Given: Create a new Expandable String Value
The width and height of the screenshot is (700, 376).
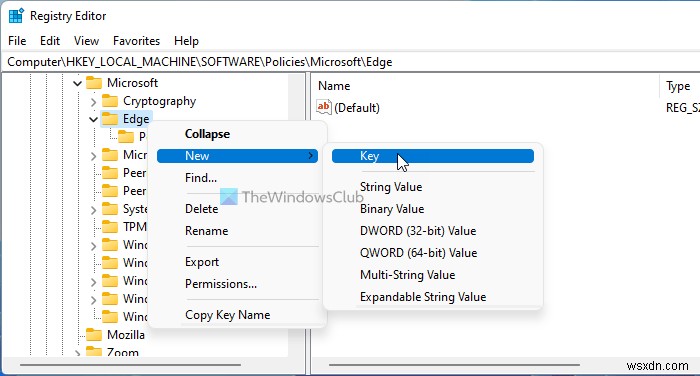Looking at the screenshot, I should click(423, 297).
